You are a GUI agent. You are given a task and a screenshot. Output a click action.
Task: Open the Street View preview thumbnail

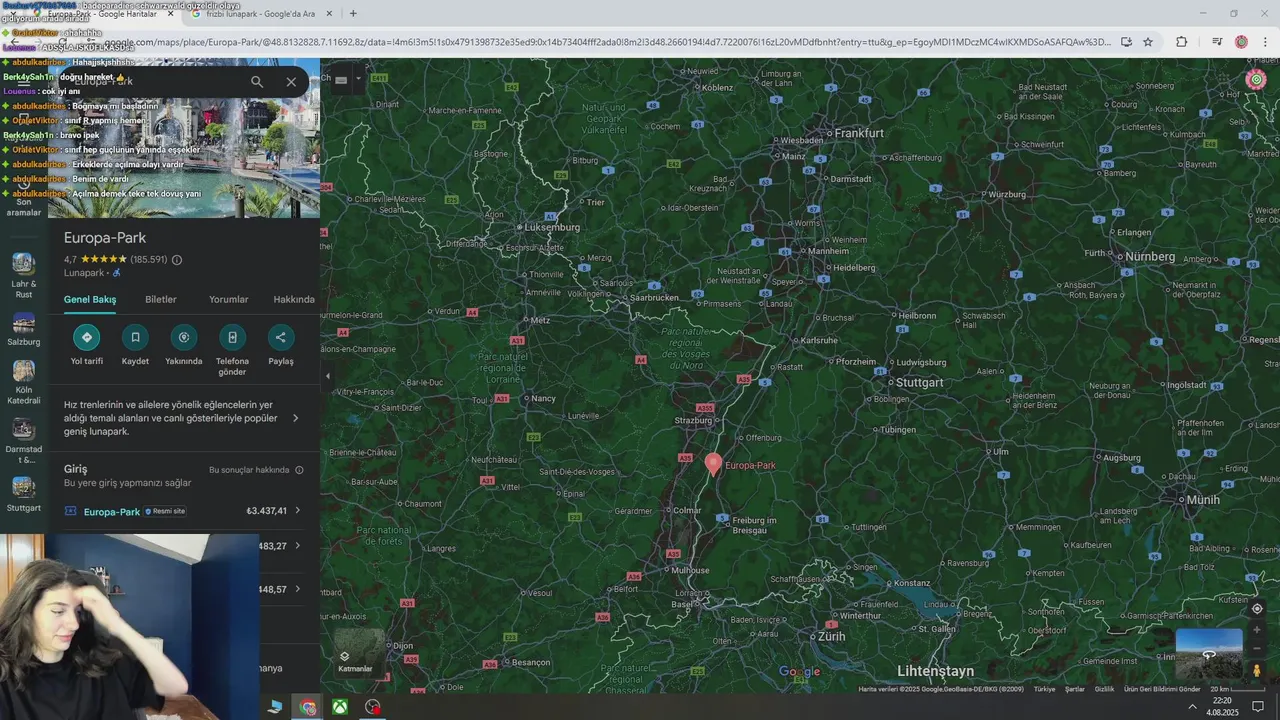tap(1209, 654)
